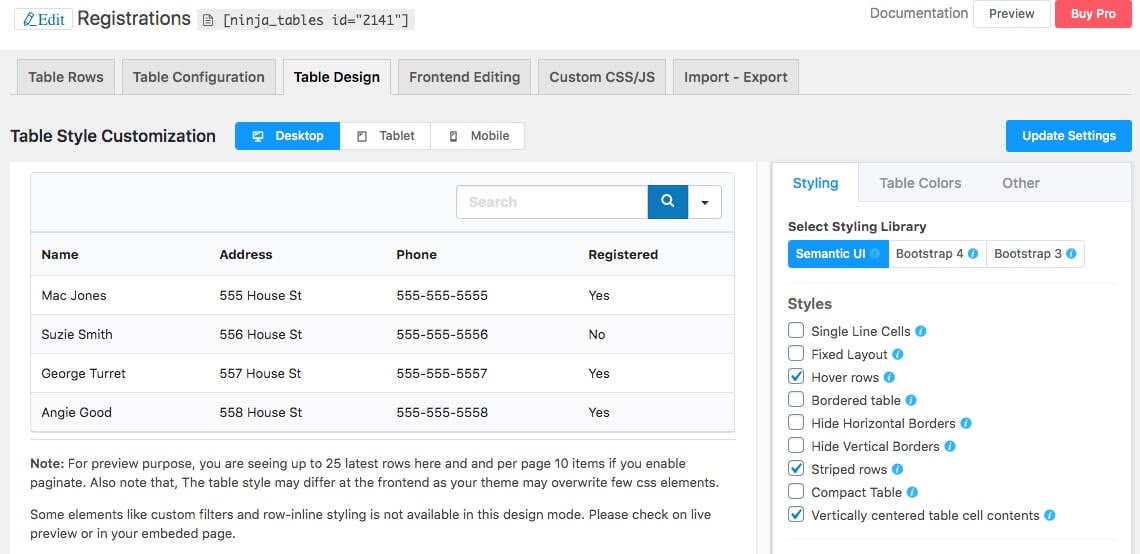Click the ninja_tables shortcode text

click(x=316, y=20)
